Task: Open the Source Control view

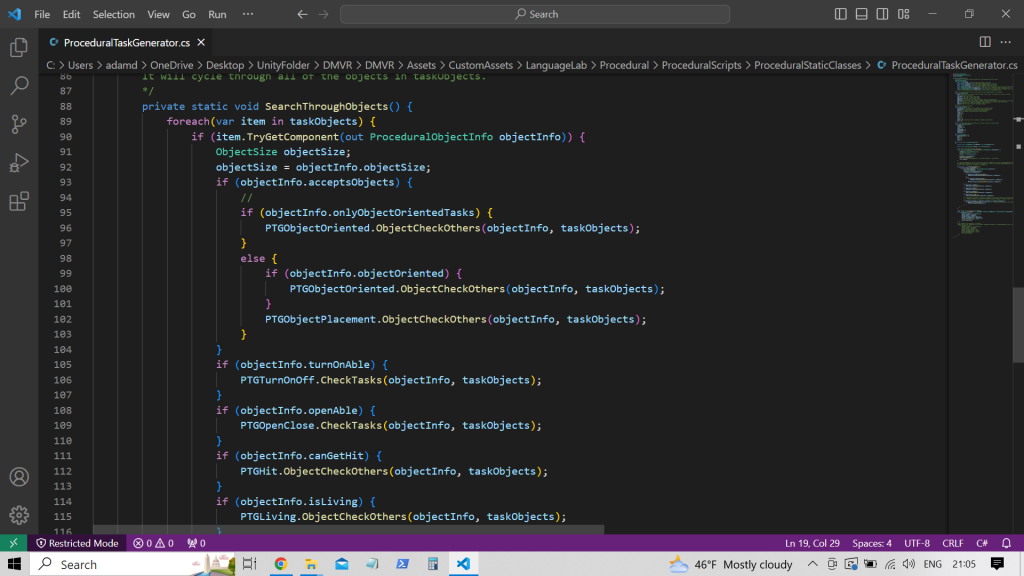Action: tap(18, 124)
